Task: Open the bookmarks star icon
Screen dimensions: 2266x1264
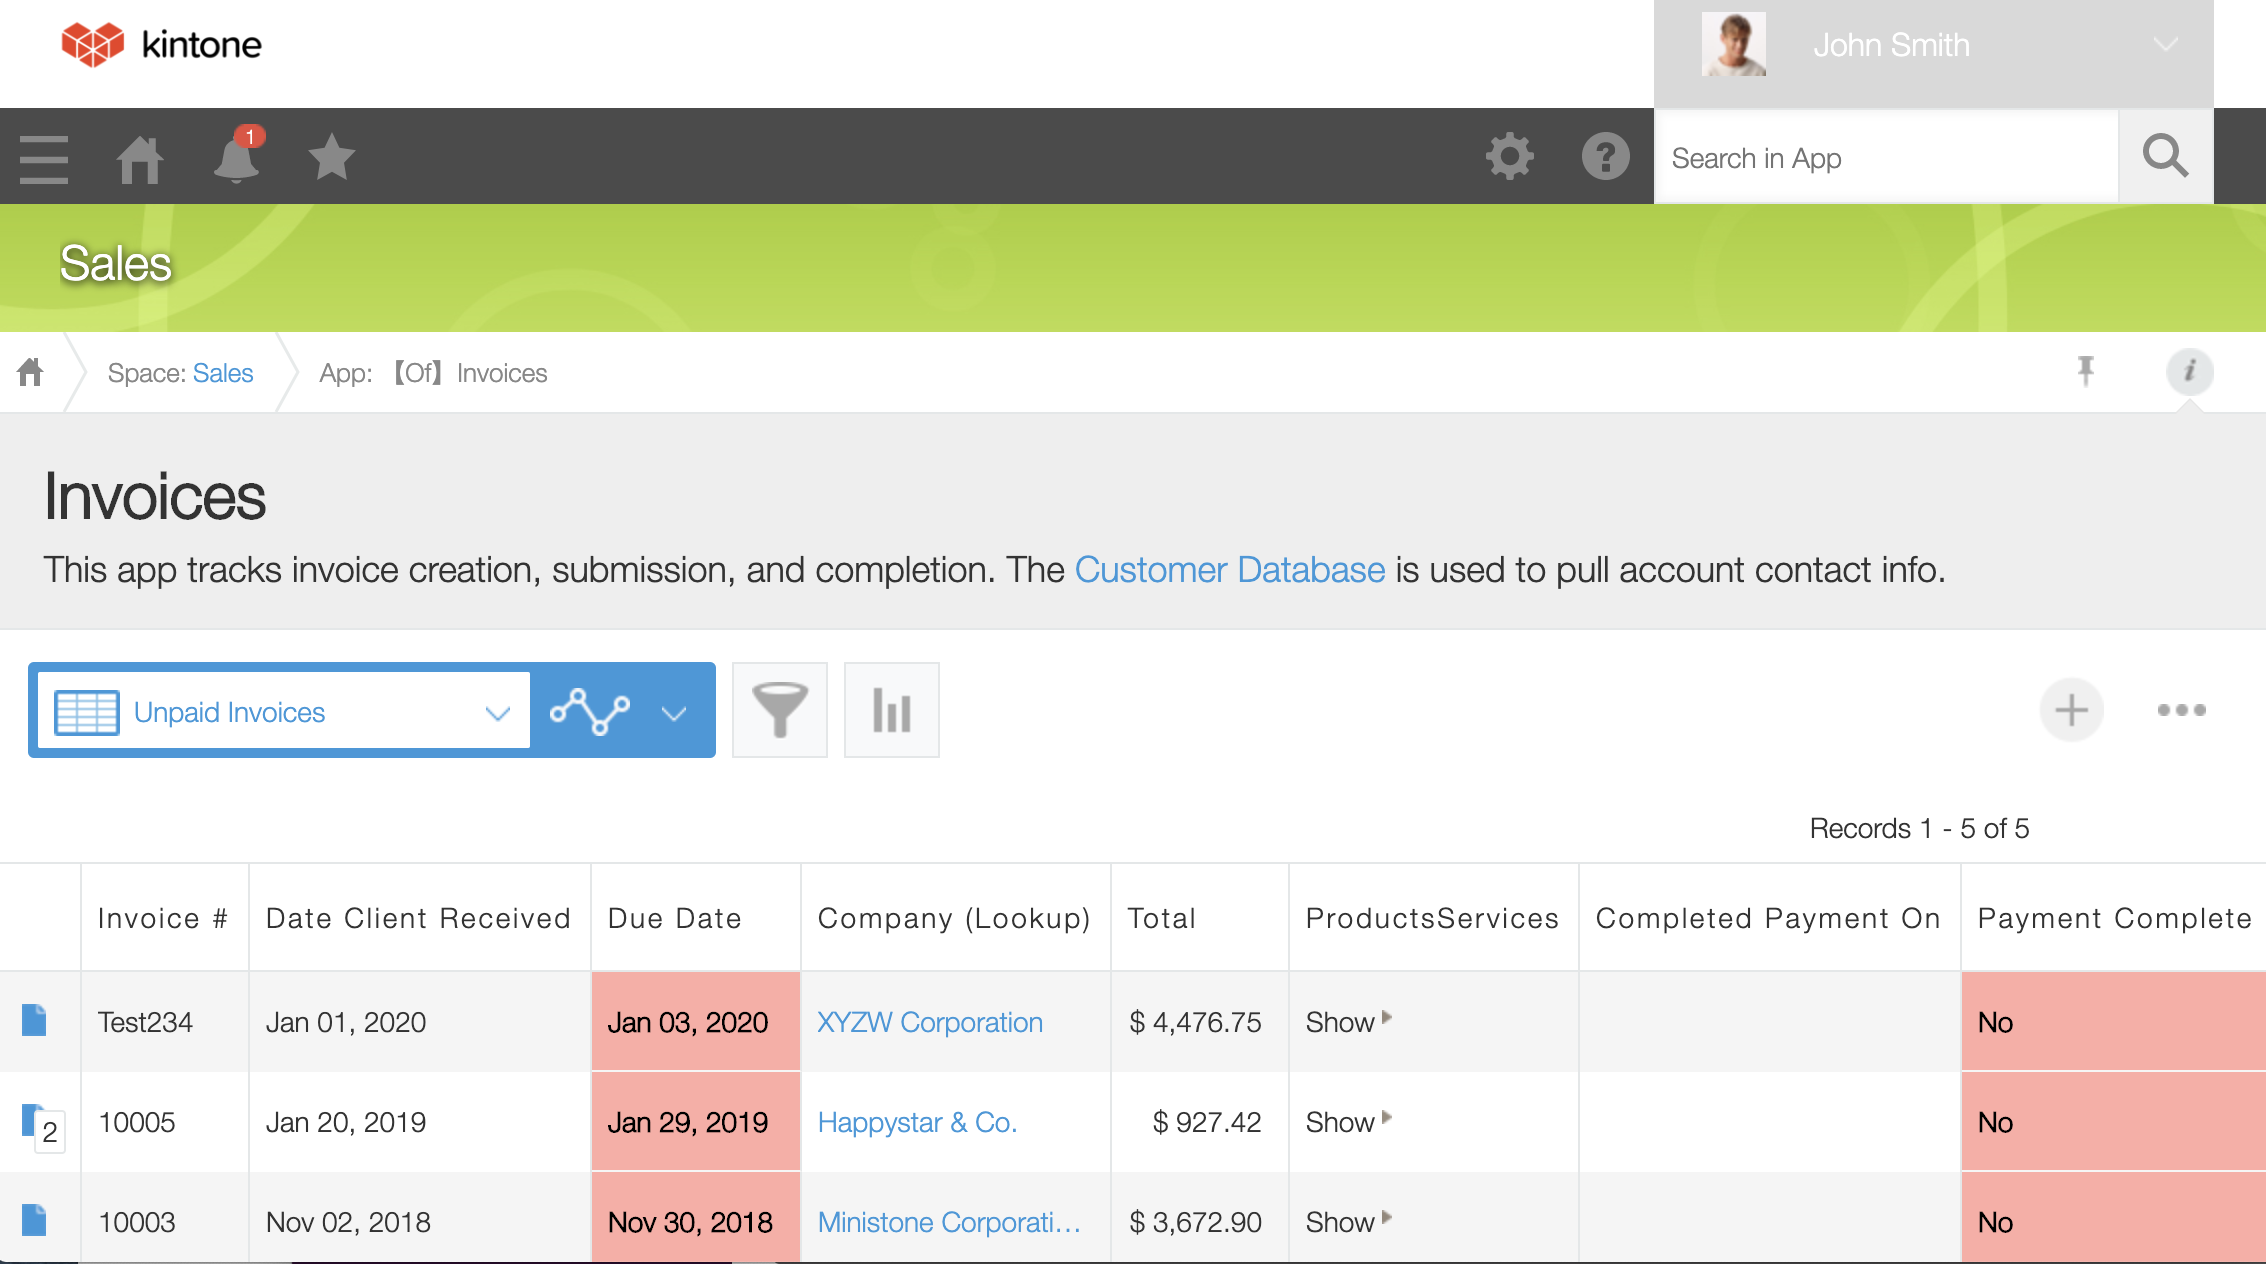Action: (x=331, y=158)
